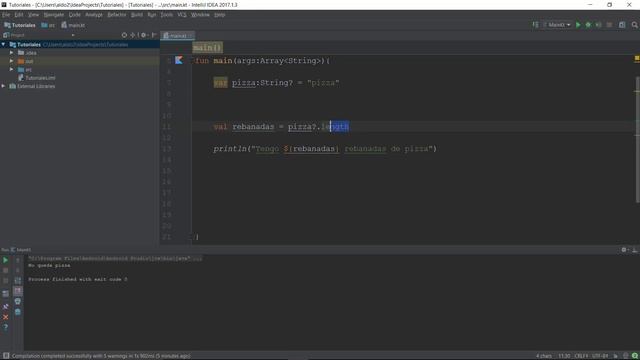The image size is (640, 360).
Task: Open the Build menu
Action: click(137, 15)
